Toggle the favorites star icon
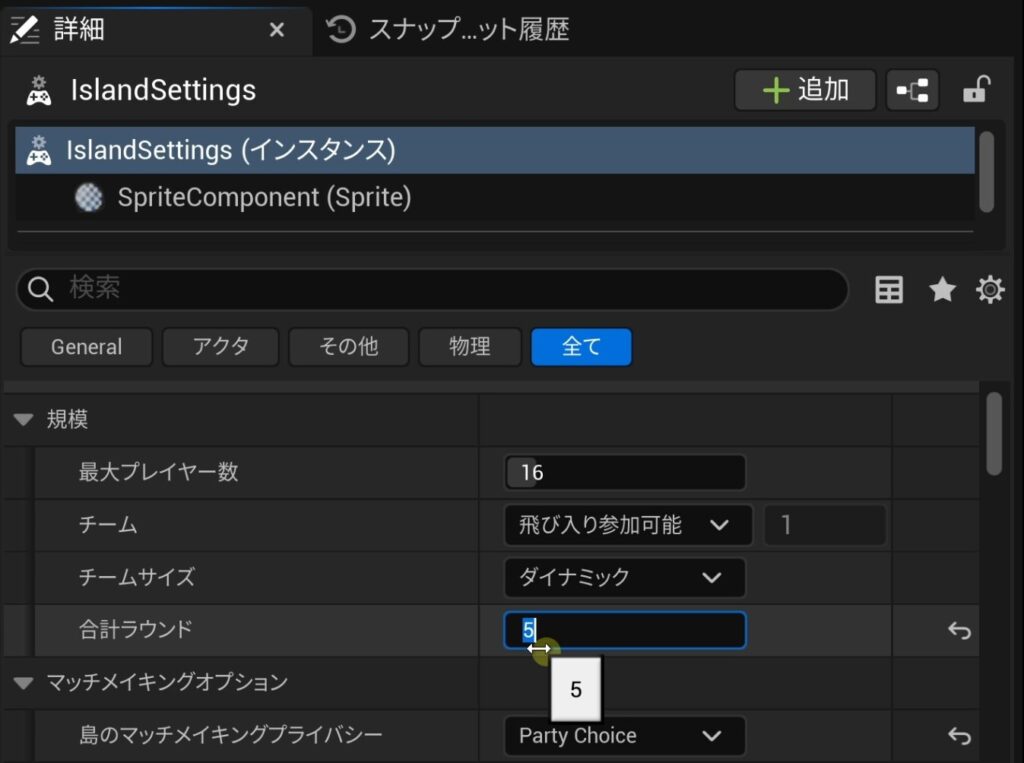The height and width of the screenshot is (763, 1024). [x=942, y=290]
